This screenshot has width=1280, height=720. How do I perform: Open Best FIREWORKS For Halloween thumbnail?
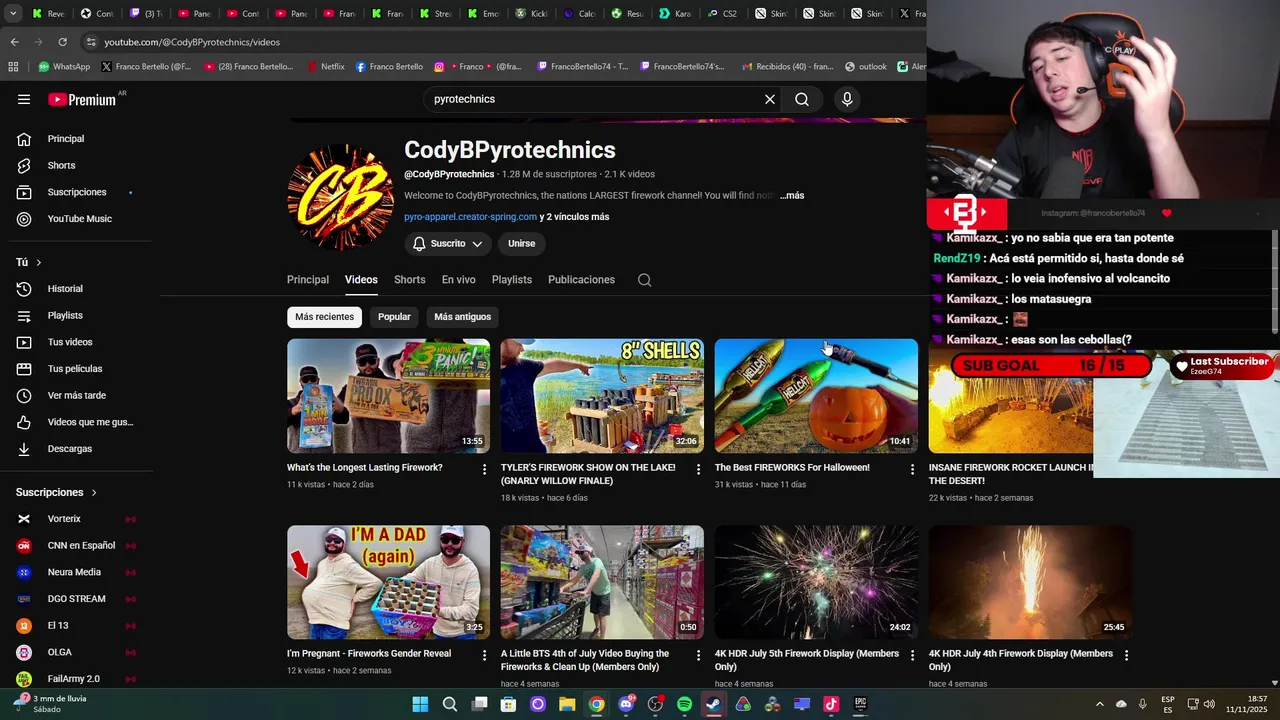[816, 396]
